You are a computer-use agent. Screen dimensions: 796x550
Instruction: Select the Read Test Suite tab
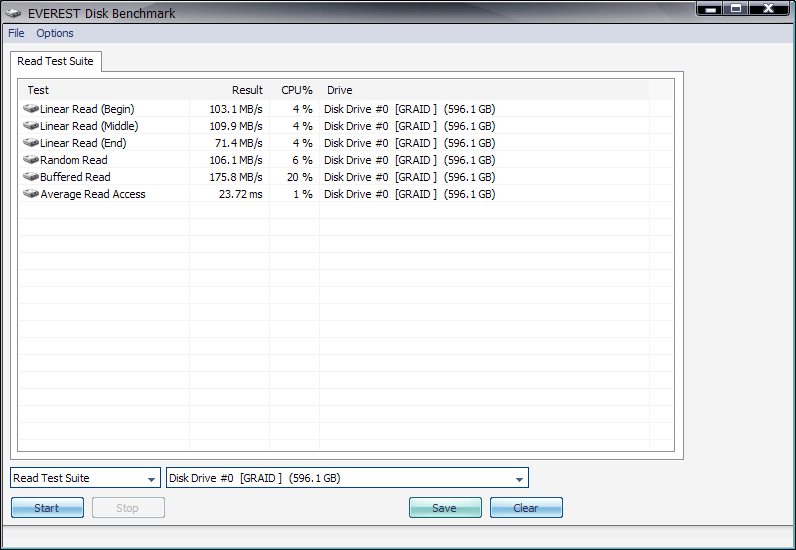click(x=55, y=61)
